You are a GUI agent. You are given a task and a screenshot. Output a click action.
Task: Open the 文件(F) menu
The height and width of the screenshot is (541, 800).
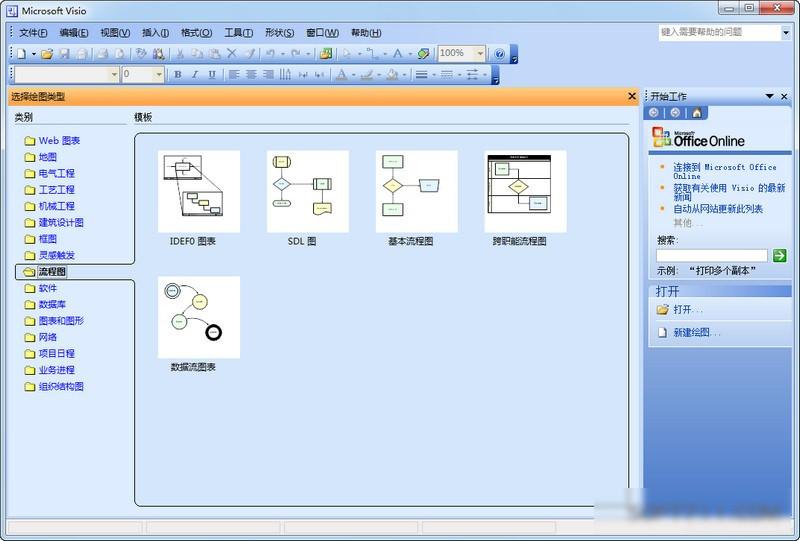pyautogui.click(x=33, y=33)
